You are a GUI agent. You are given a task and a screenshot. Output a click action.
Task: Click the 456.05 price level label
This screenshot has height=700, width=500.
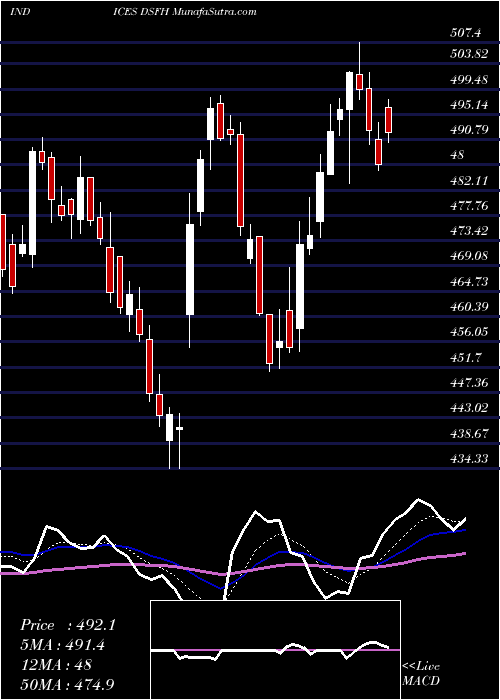point(469,332)
